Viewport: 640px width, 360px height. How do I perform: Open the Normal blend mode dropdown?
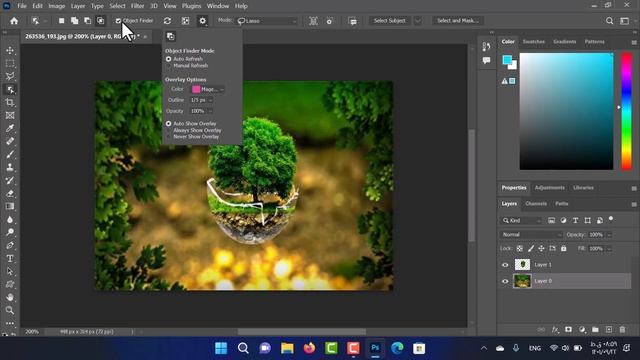(531, 235)
